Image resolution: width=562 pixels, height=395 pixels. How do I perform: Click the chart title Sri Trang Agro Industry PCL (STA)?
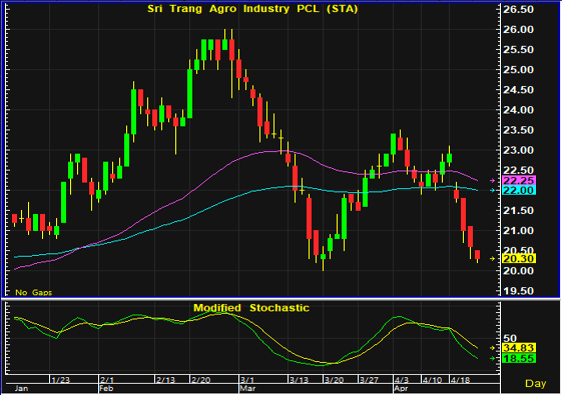252,9
